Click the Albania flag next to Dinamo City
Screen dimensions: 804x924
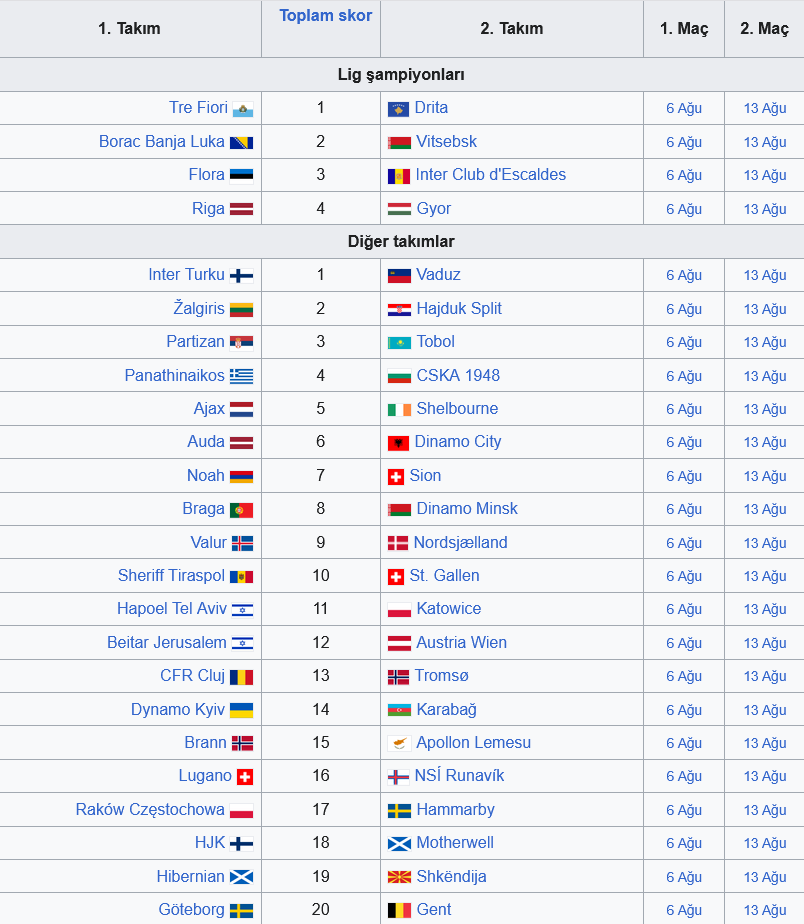point(398,443)
